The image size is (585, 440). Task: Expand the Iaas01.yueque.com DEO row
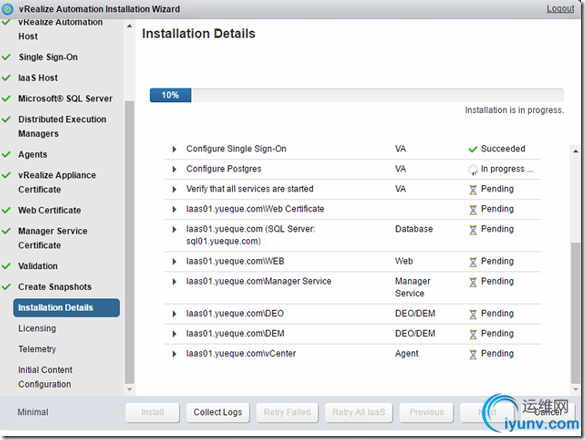[174, 314]
